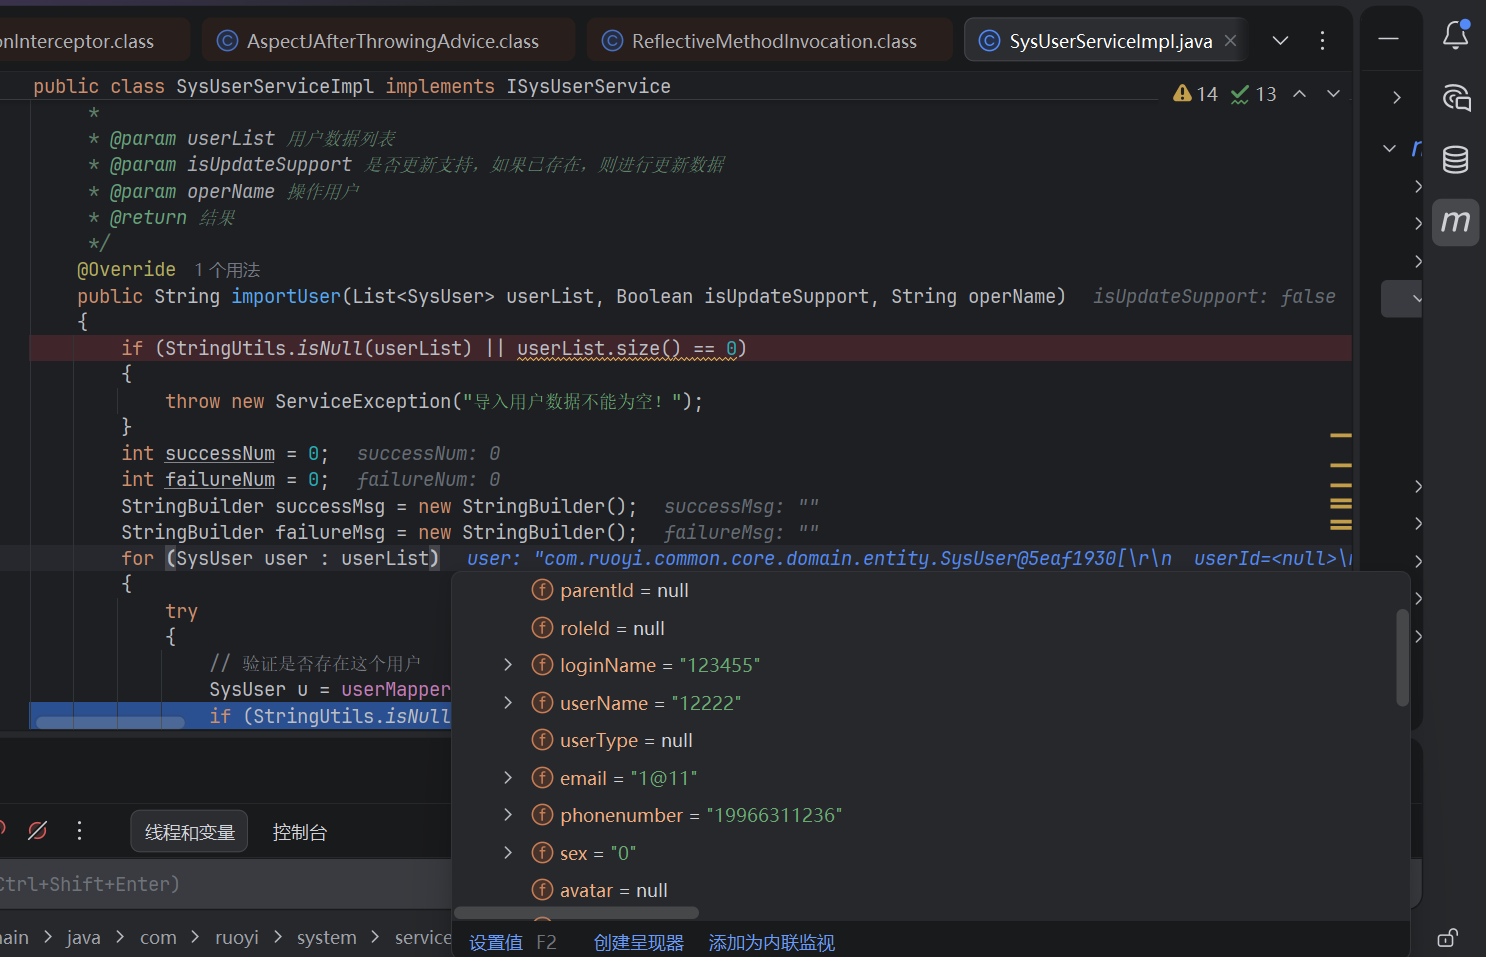The width and height of the screenshot is (1486, 957).
Task: Select the roleId = null field
Action: [598, 628]
